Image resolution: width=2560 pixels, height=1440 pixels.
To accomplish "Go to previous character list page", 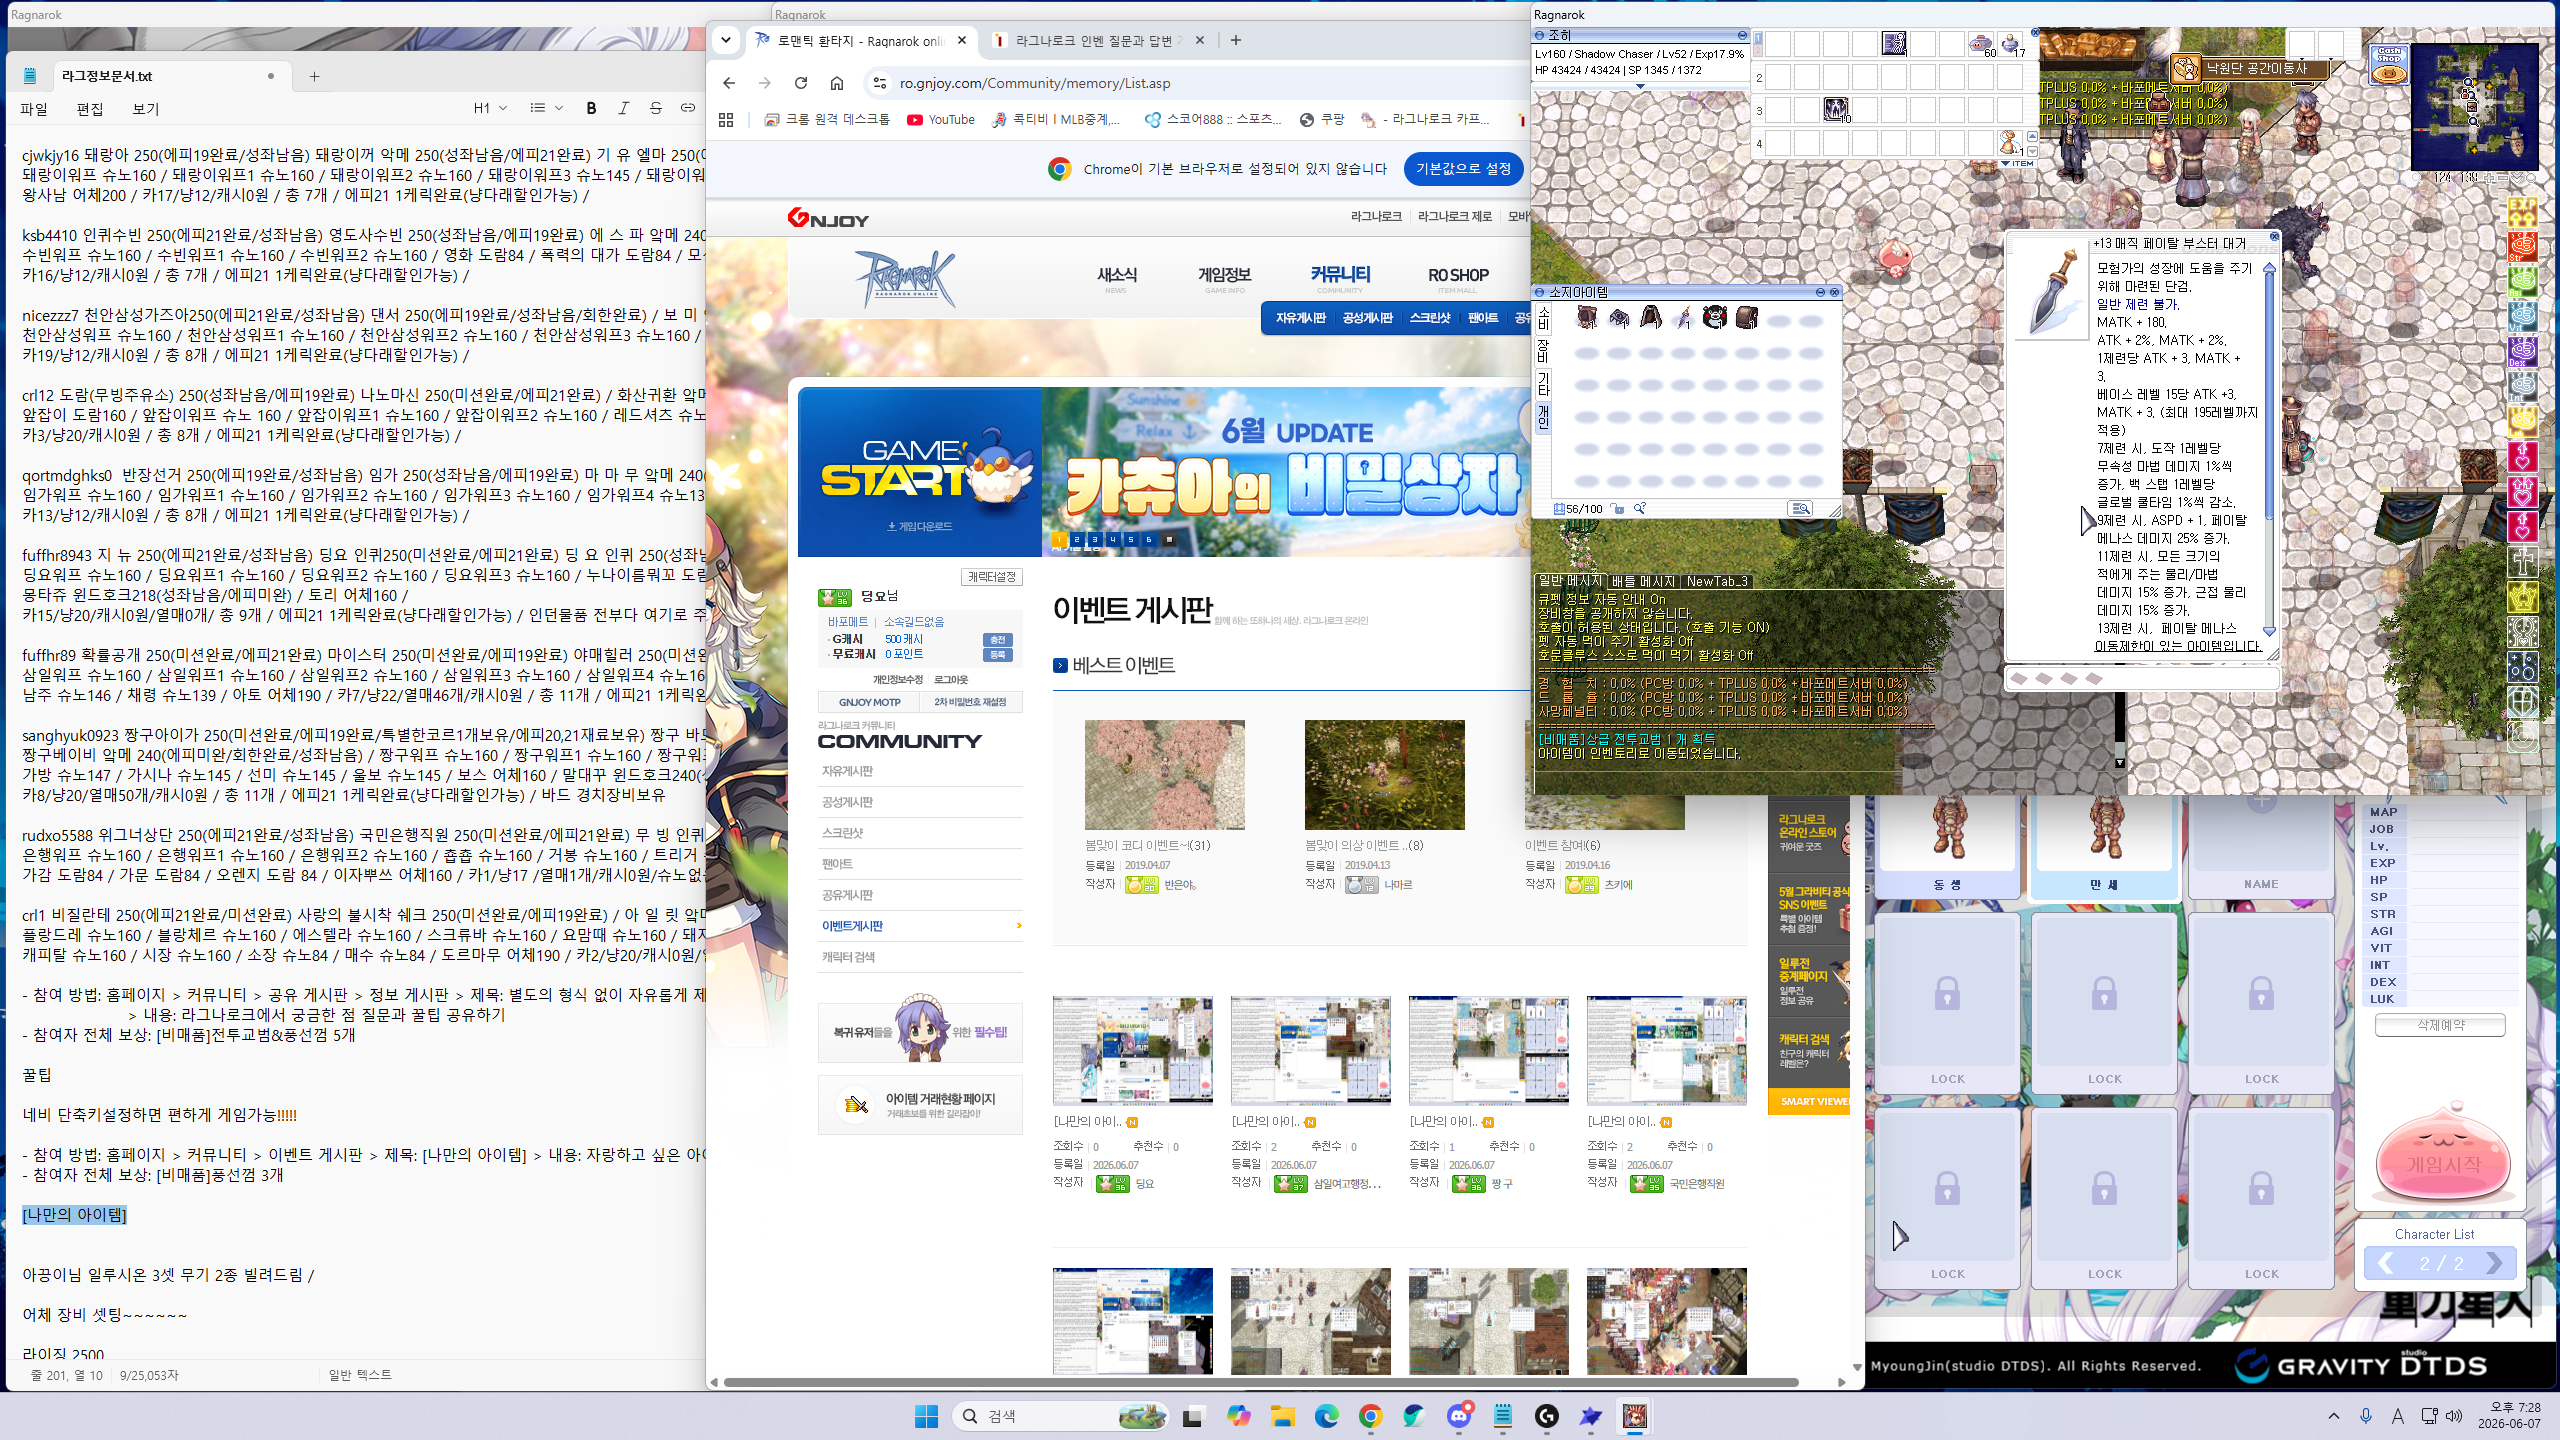I will (x=2386, y=1263).
